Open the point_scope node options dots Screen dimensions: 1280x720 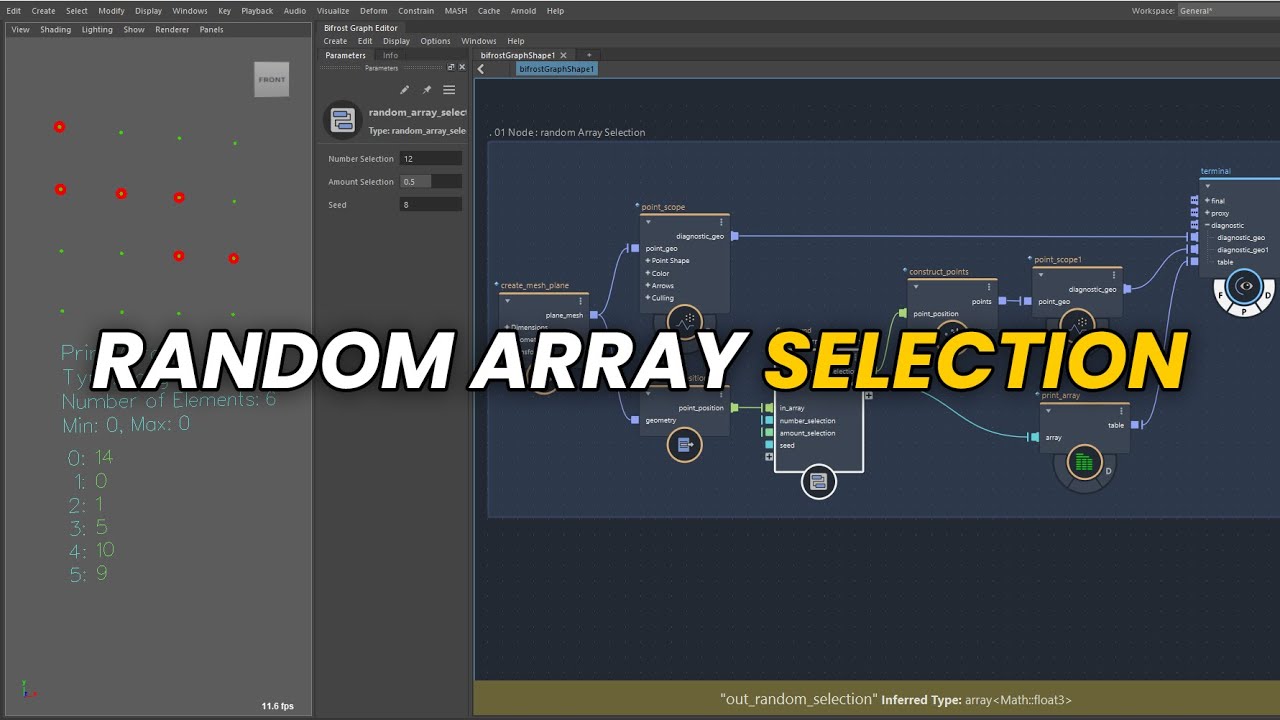(721, 223)
